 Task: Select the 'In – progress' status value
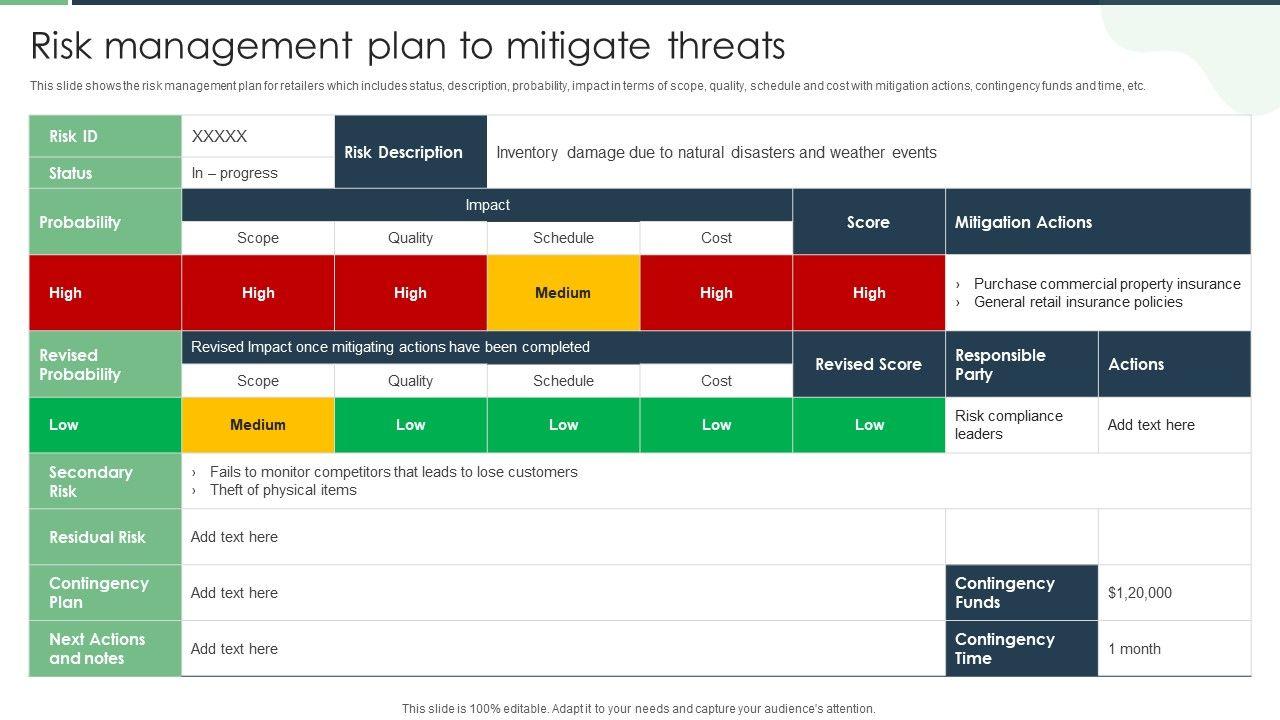[235, 173]
